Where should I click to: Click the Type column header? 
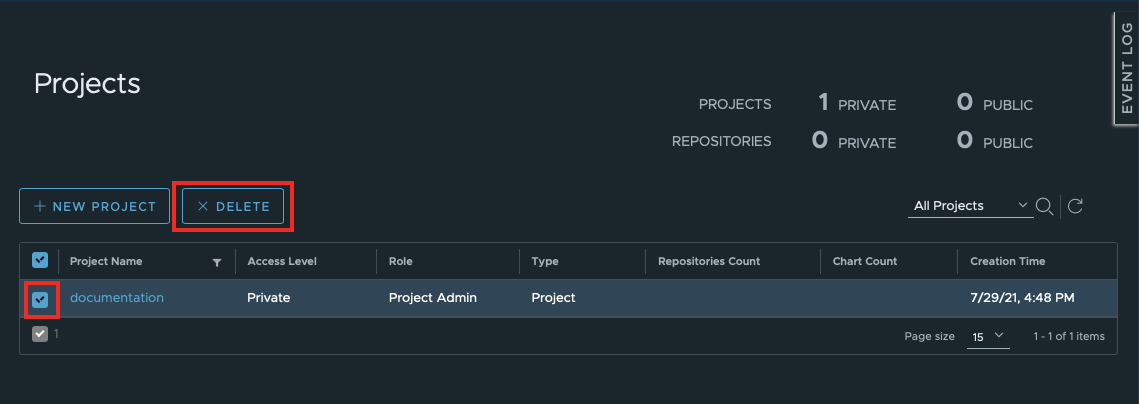545,262
